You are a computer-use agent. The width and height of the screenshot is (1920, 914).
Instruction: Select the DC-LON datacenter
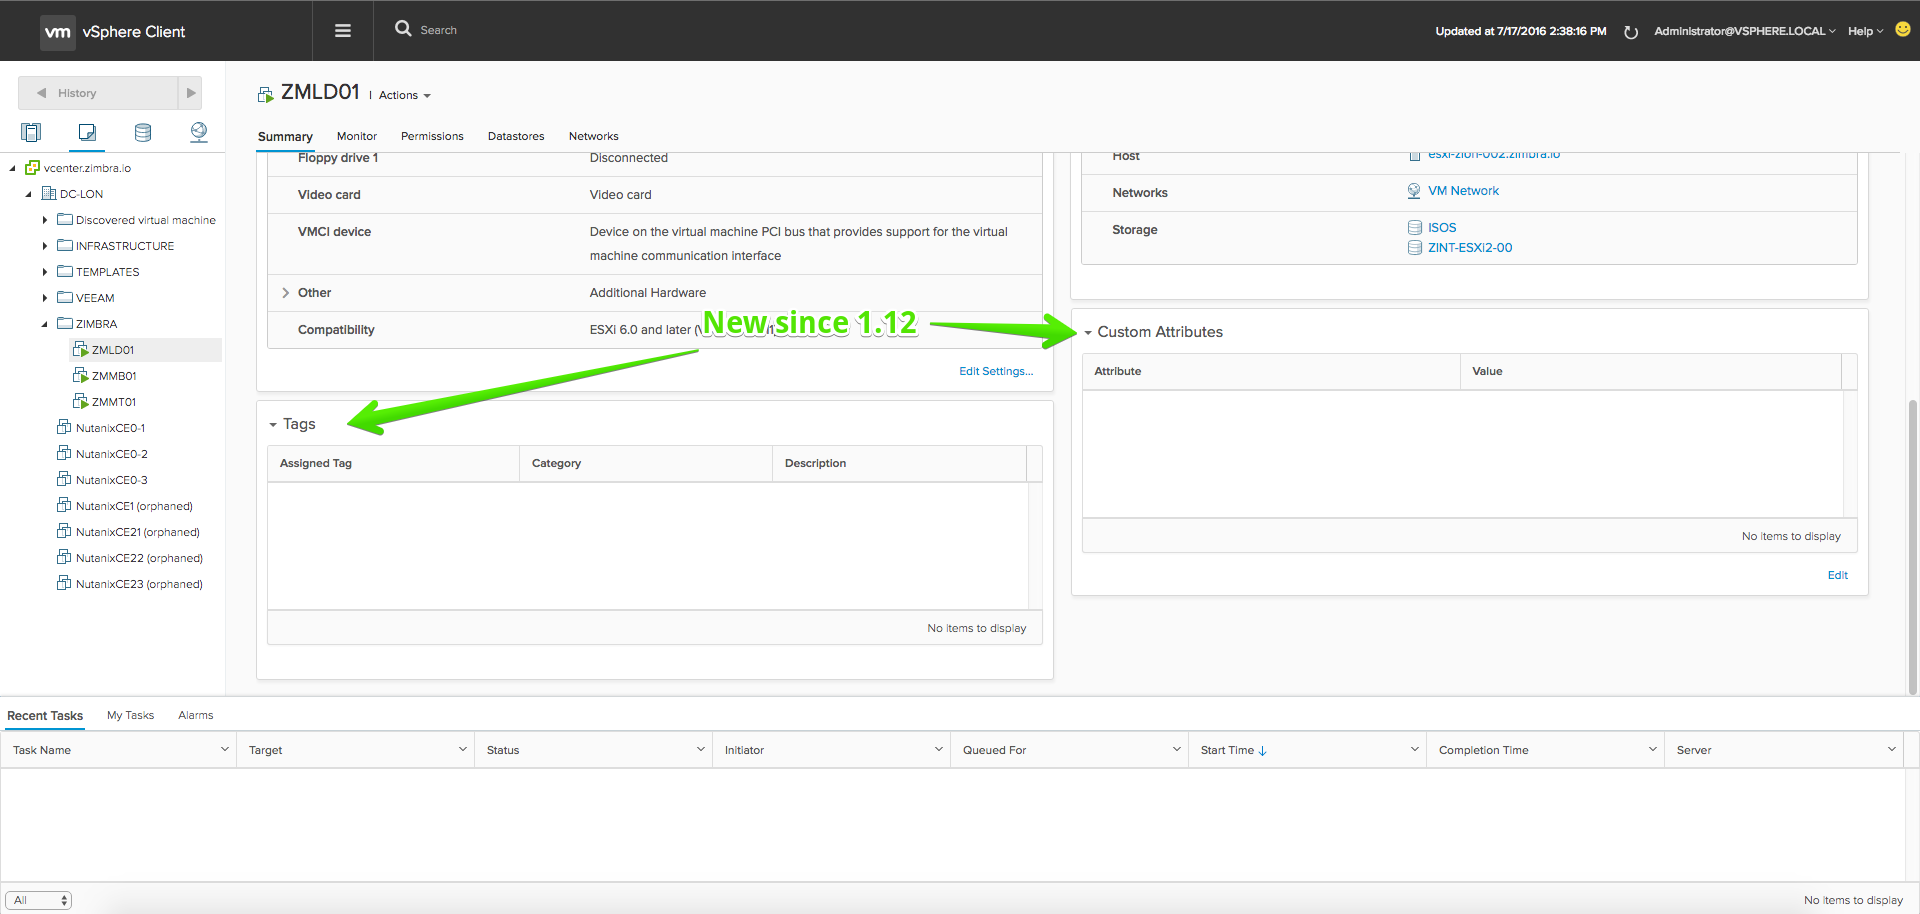click(x=81, y=194)
